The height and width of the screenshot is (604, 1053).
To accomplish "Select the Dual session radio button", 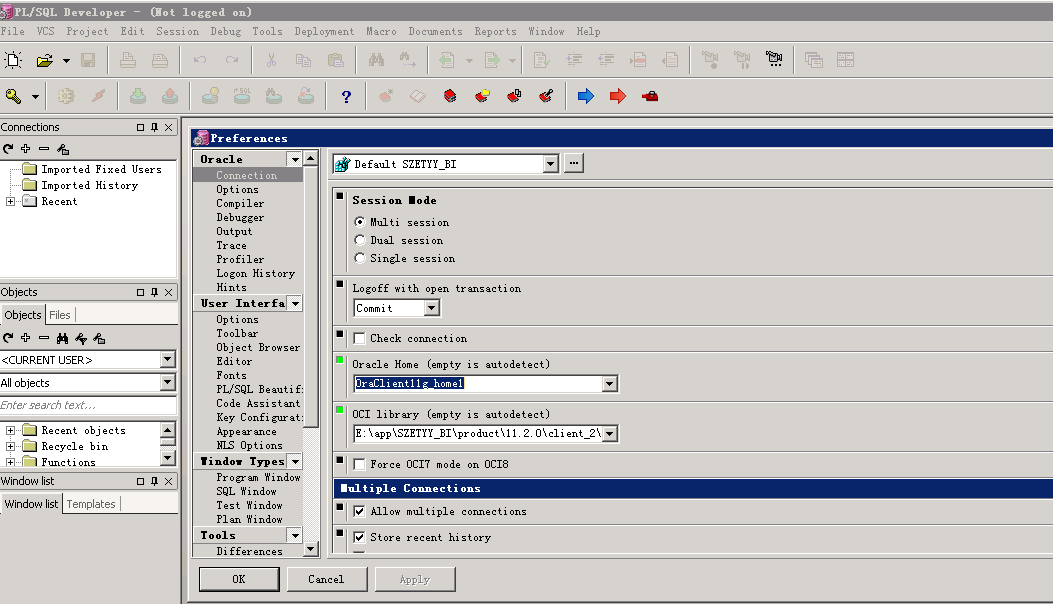I will (360, 240).
